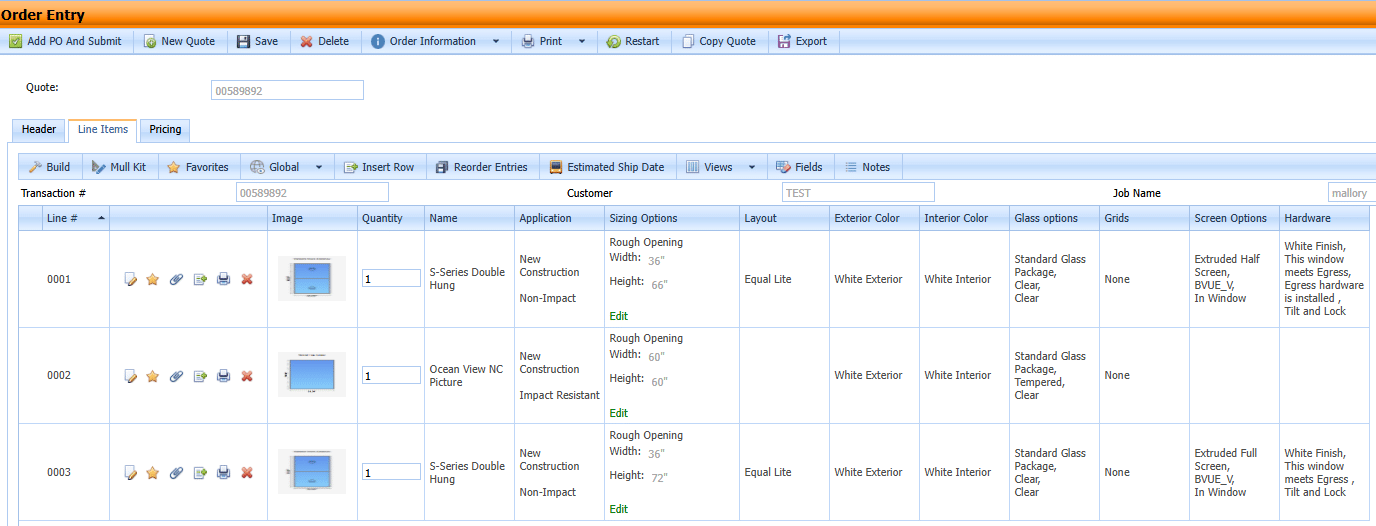Image resolution: width=1376 pixels, height=526 pixels.
Task: Click the quantity field for line 0001
Action: pyautogui.click(x=391, y=279)
